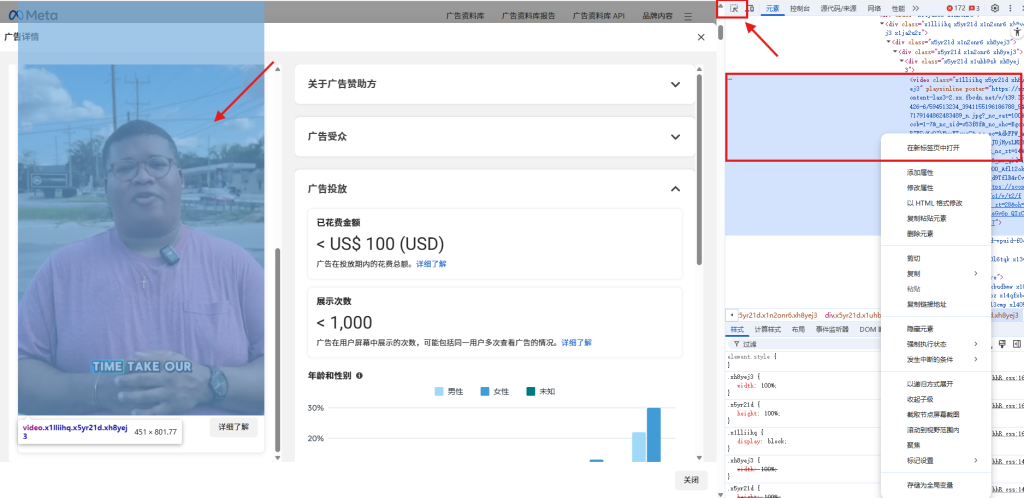The width and height of the screenshot is (1024, 498).
Task: Activate the DevTools element inspector picker icon
Action: pos(734,8)
